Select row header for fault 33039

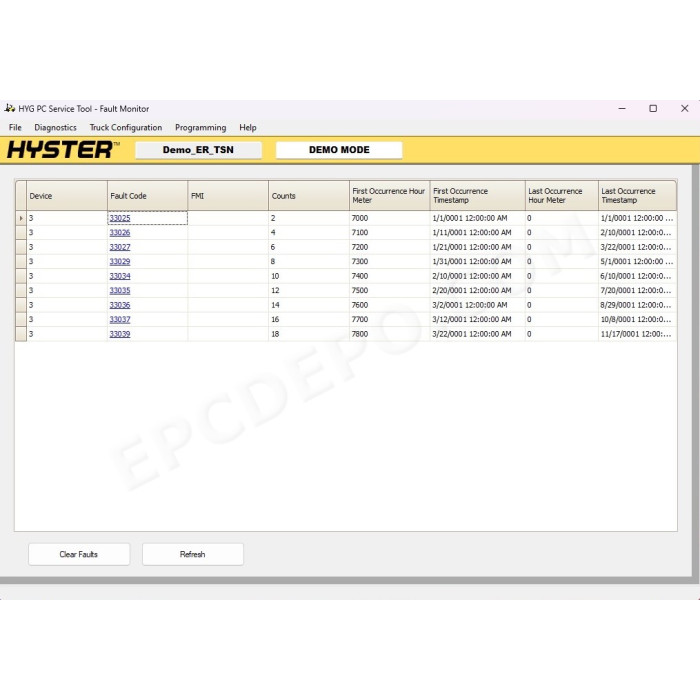click(21, 334)
